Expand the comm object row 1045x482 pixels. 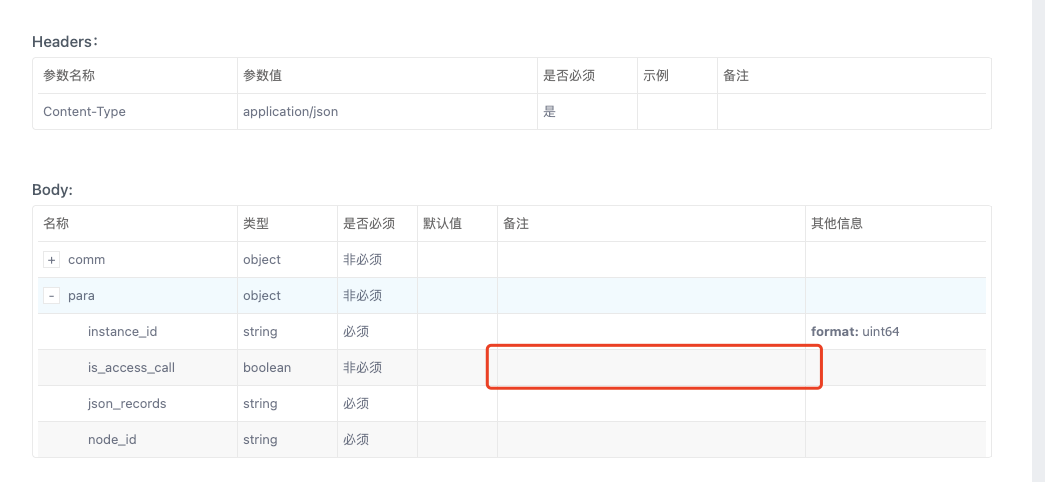(x=52, y=260)
